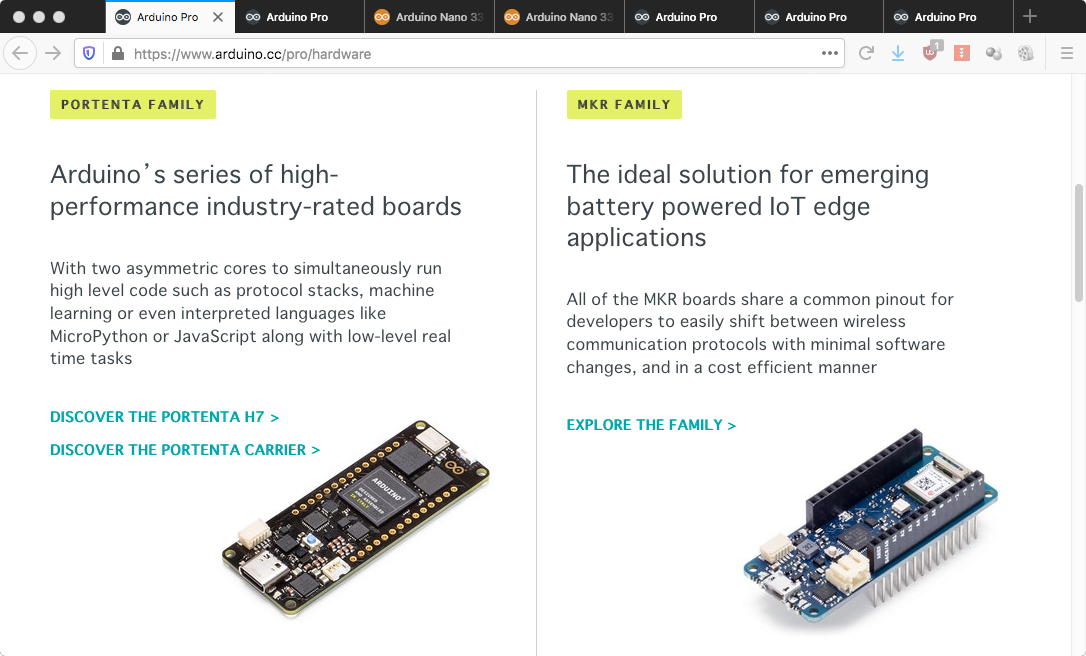
Task: Switch to the last Arduino Pro tab
Action: pos(945,17)
